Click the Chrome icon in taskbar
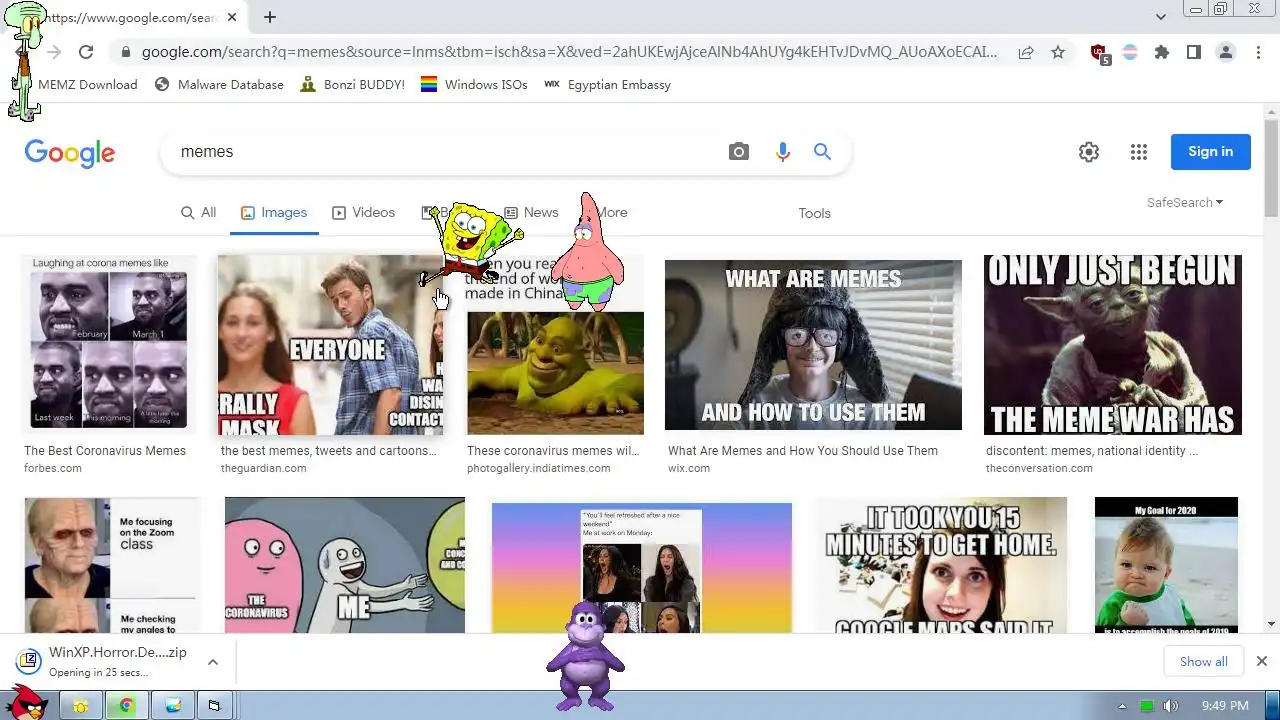 [x=127, y=706]
